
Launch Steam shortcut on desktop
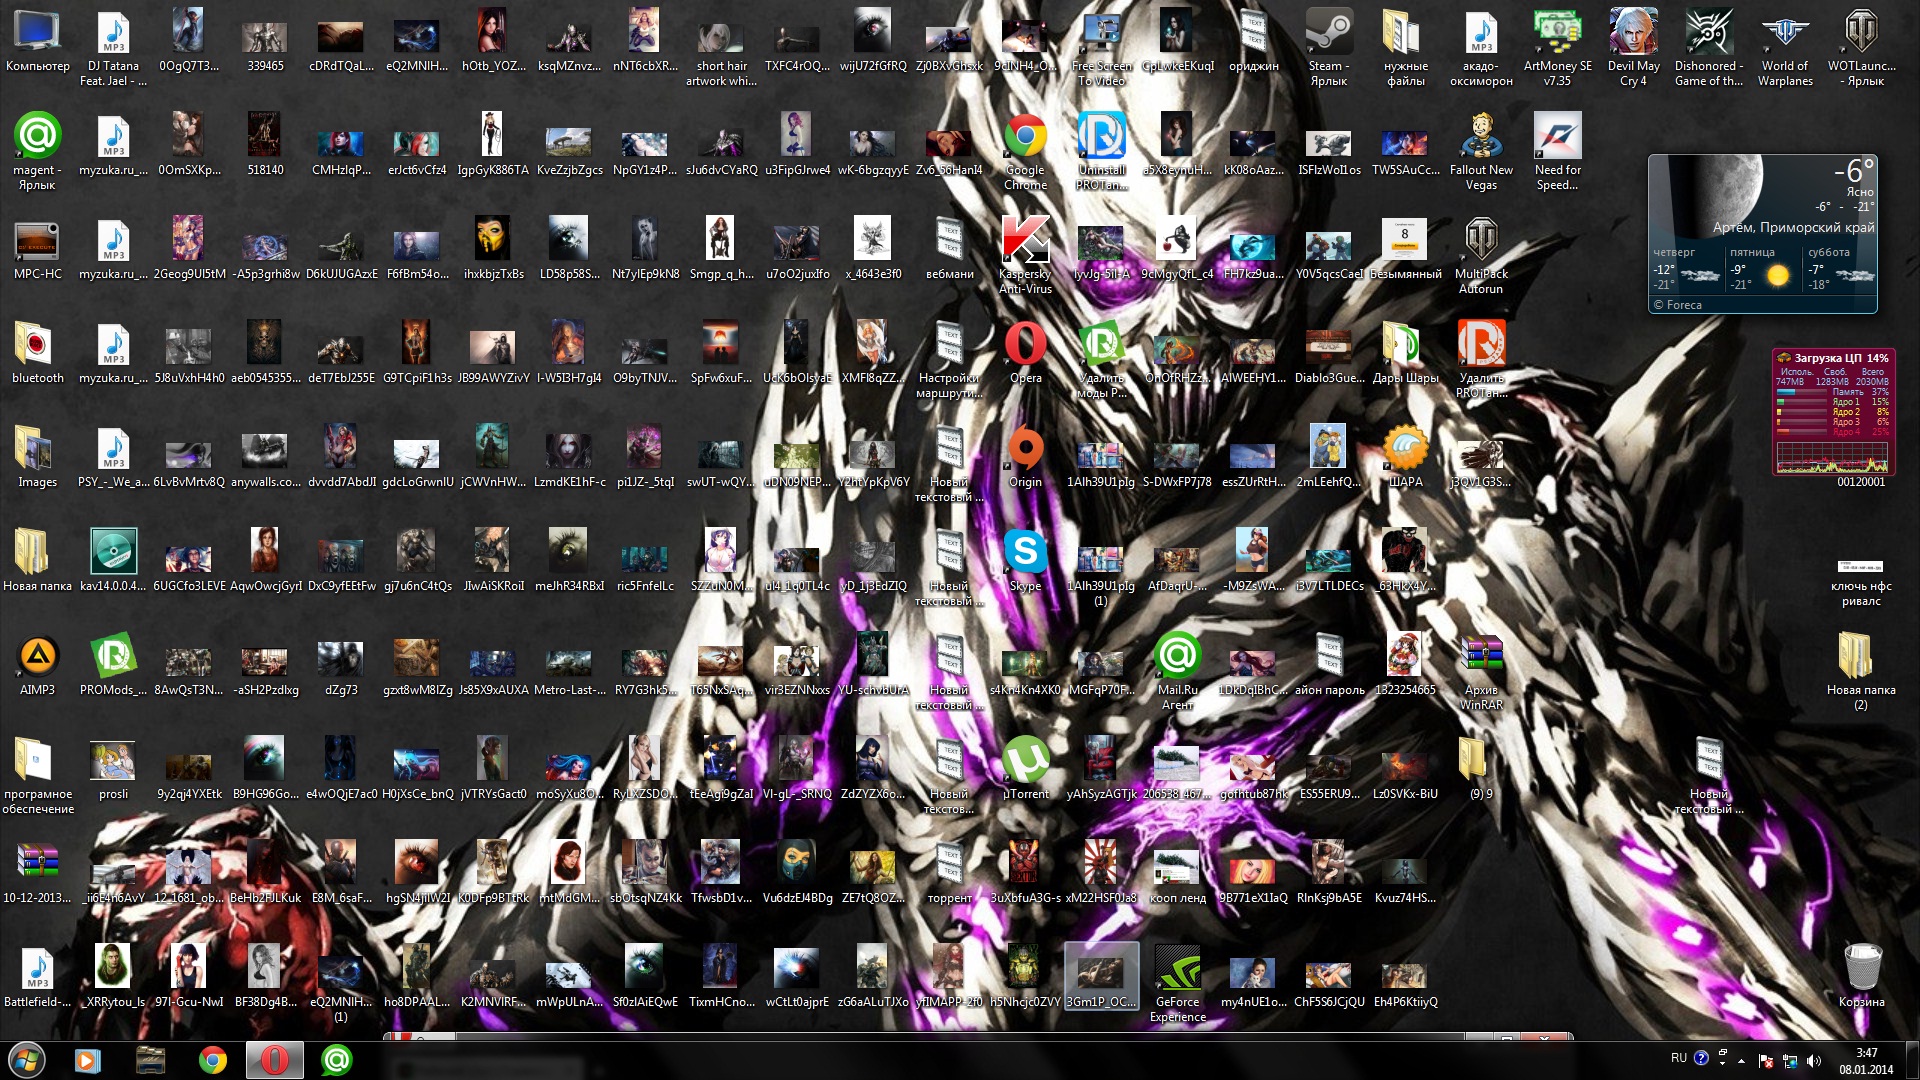pos(1329,49)
